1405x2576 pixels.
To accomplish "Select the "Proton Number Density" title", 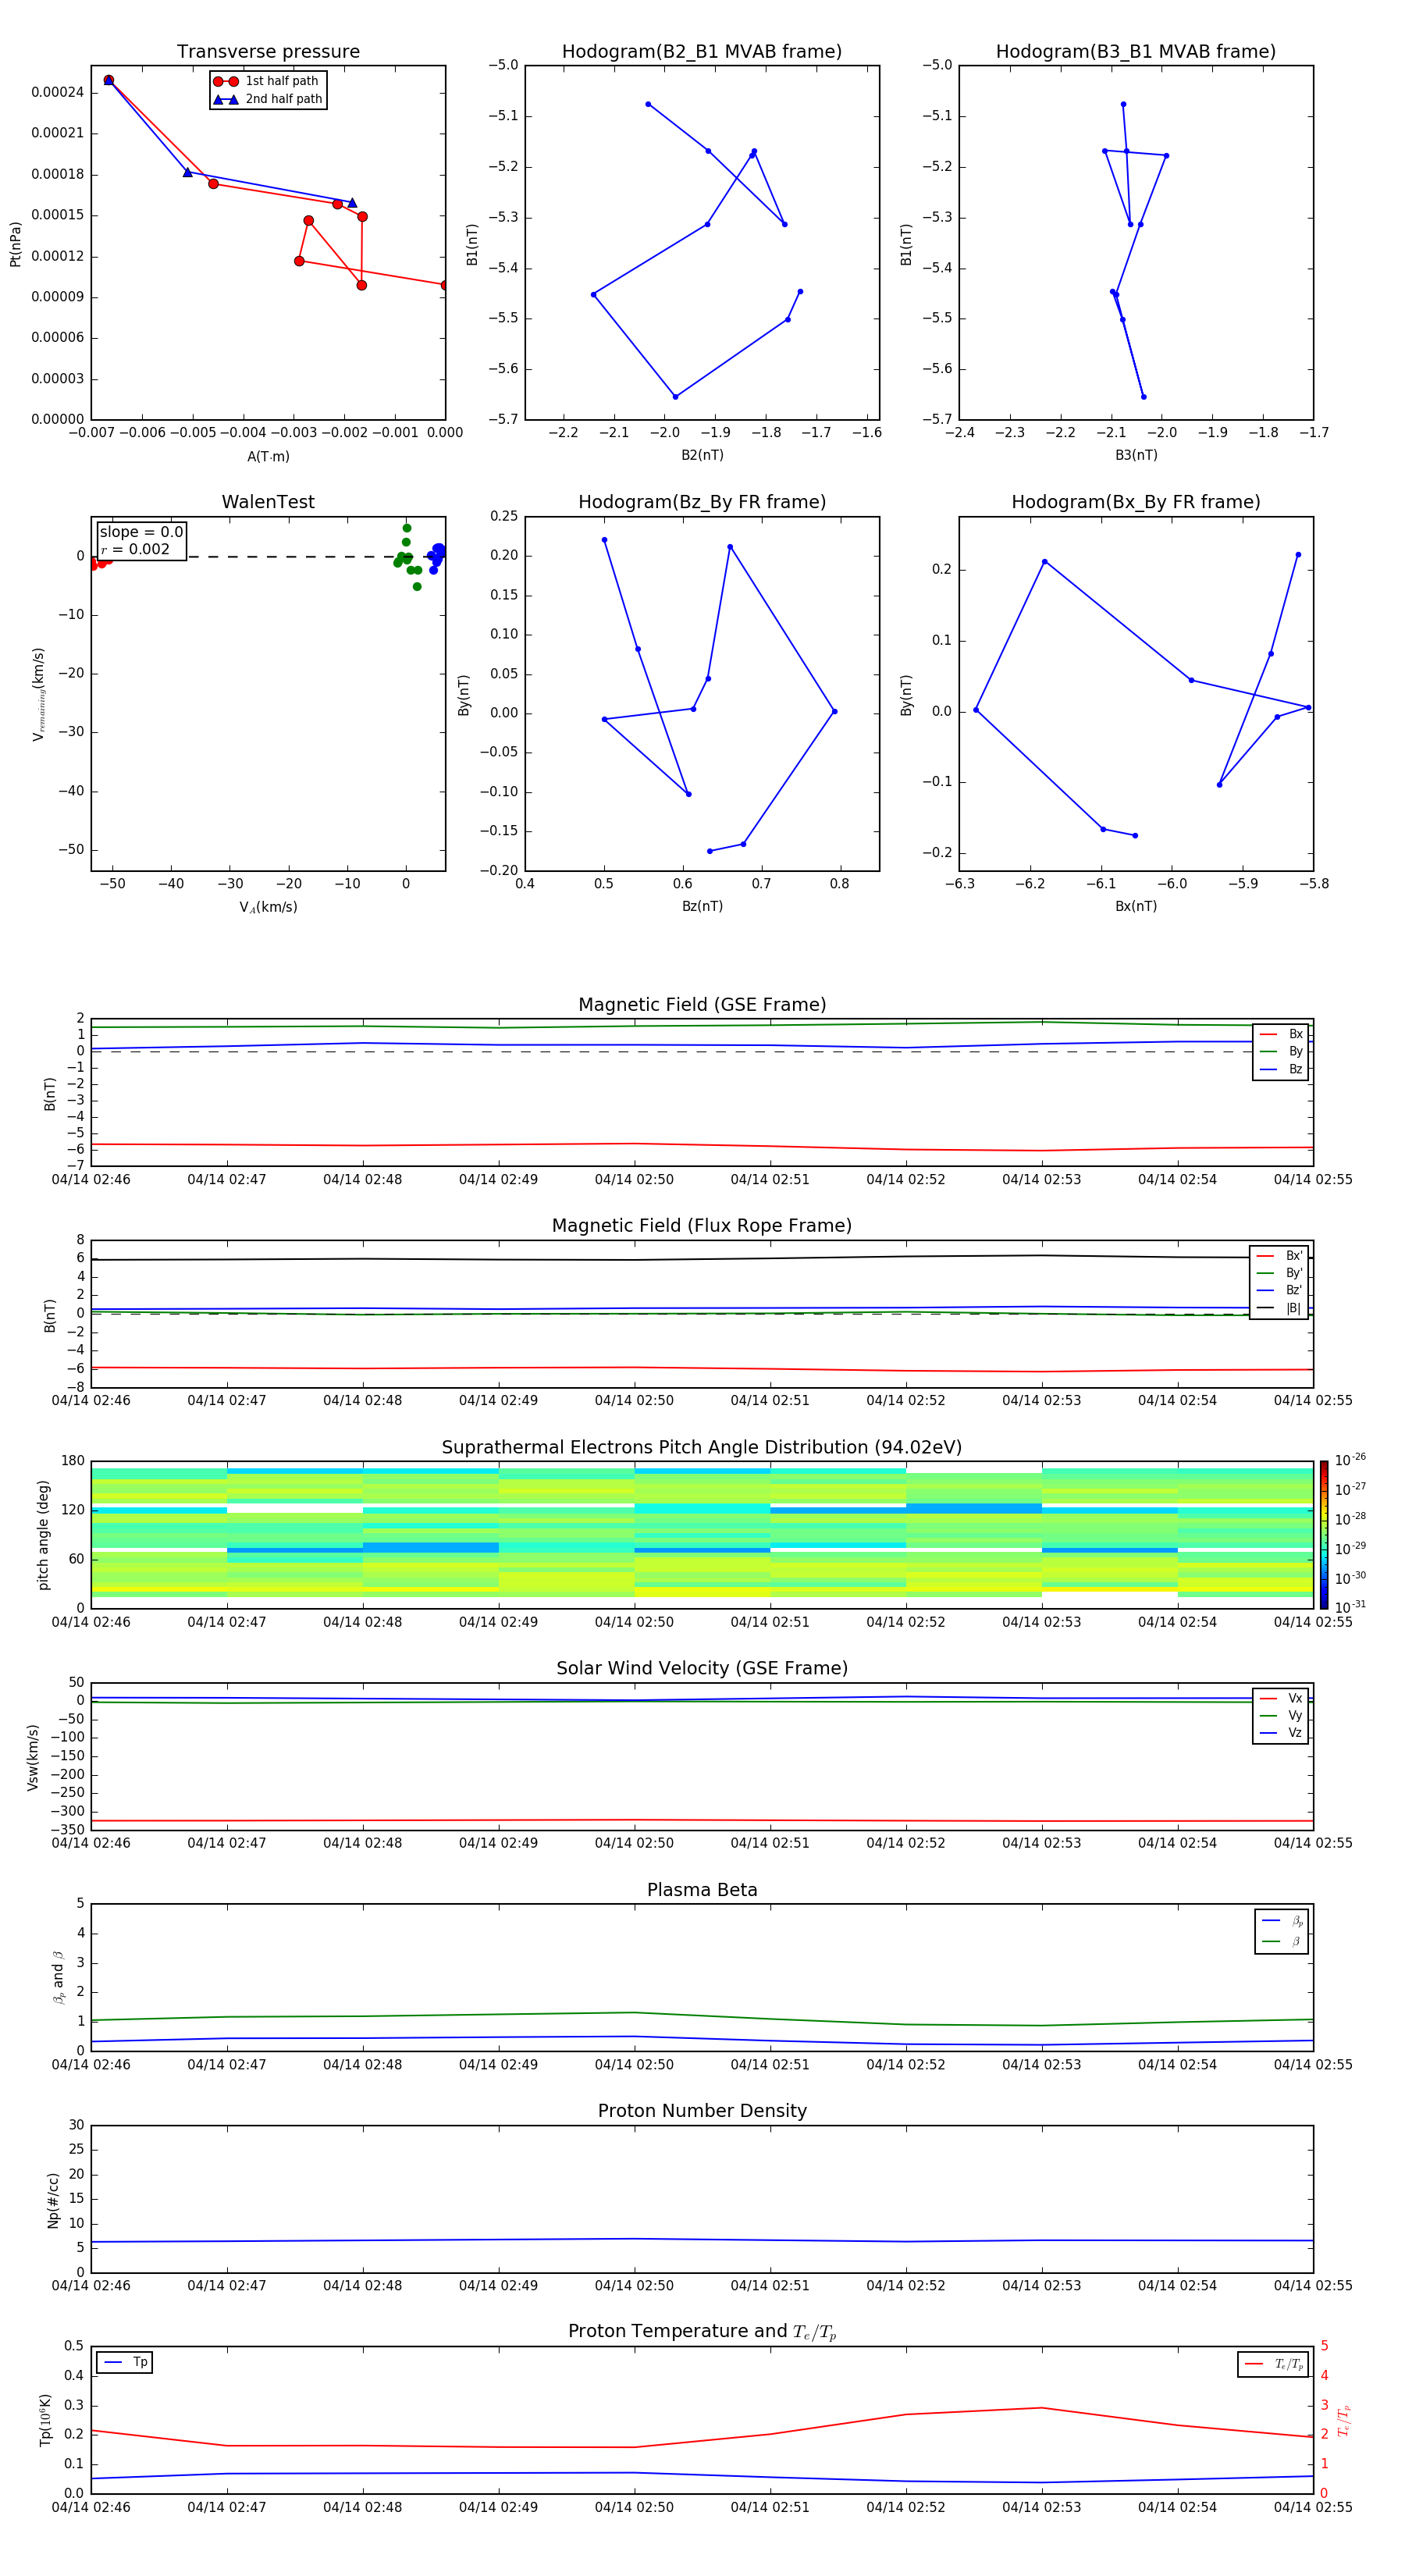I will click(x=702, y=2112).
